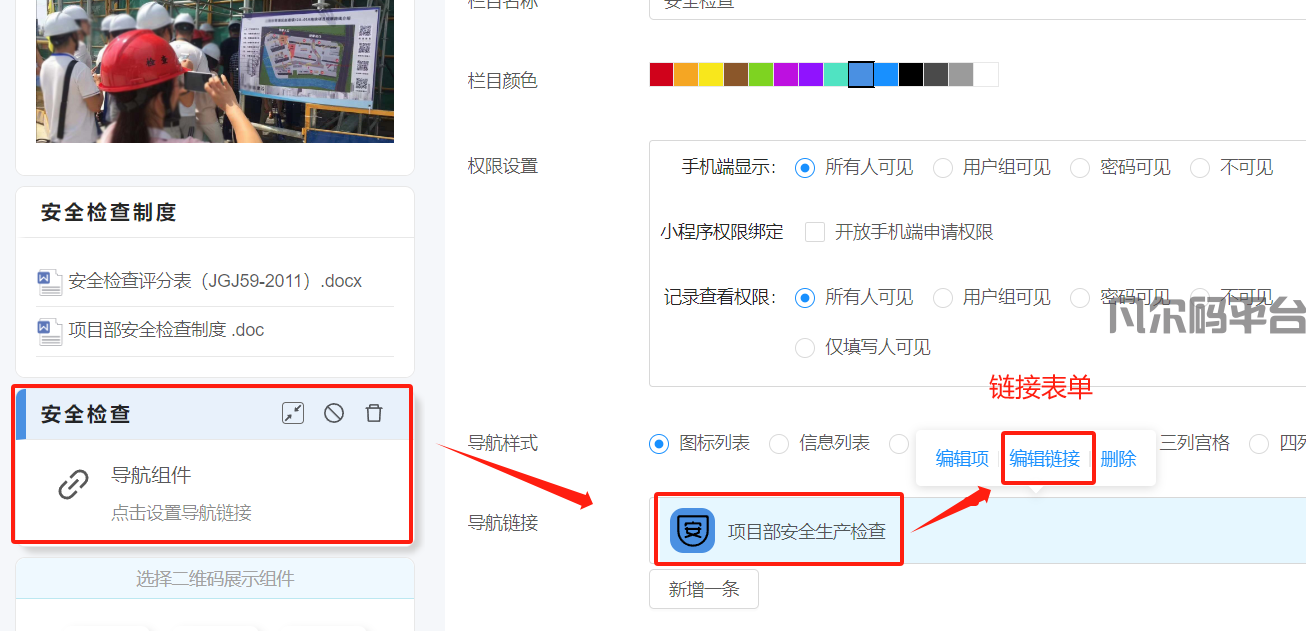
Task: Pick the white column color swatch
Action: pyautogui.click(x=986, y=75)
